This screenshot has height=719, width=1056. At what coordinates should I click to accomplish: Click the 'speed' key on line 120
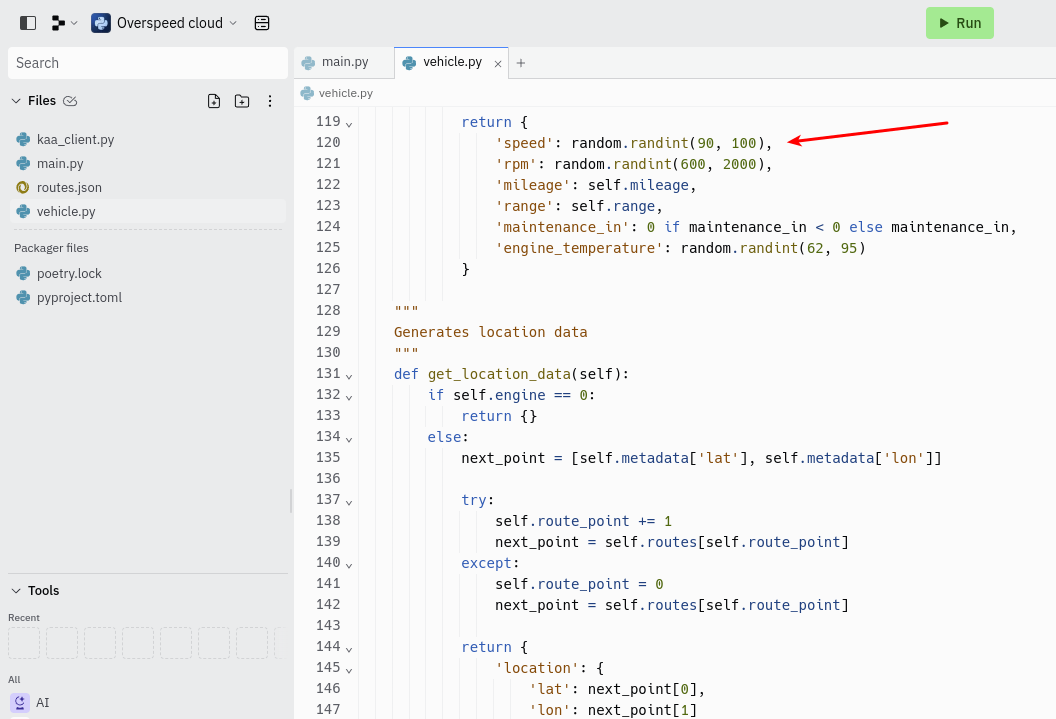[524, 143]
